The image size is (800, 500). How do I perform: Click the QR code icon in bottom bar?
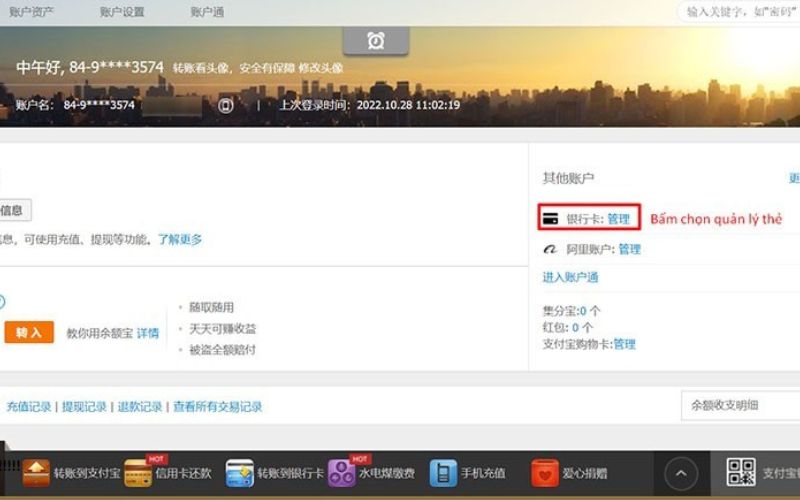point(741,472)
